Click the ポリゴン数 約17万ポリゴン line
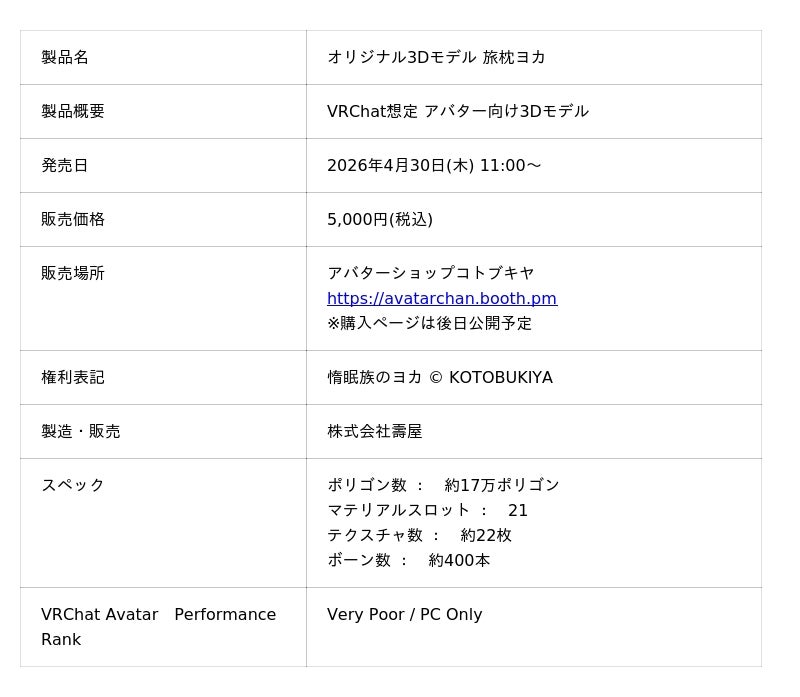800x697 pixels. pyautogui.click(x=443, y=485)
